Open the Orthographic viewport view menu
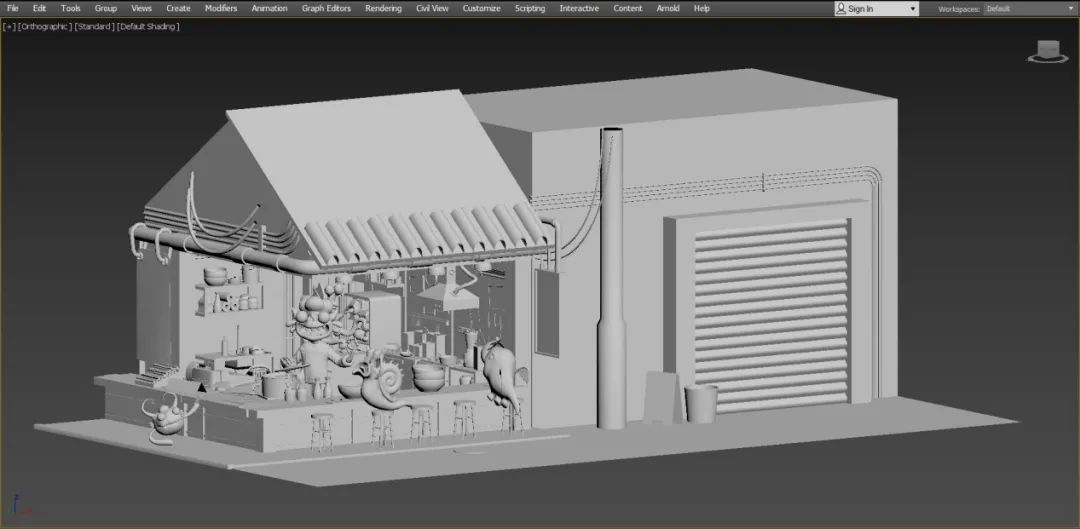 click(45, 26)
